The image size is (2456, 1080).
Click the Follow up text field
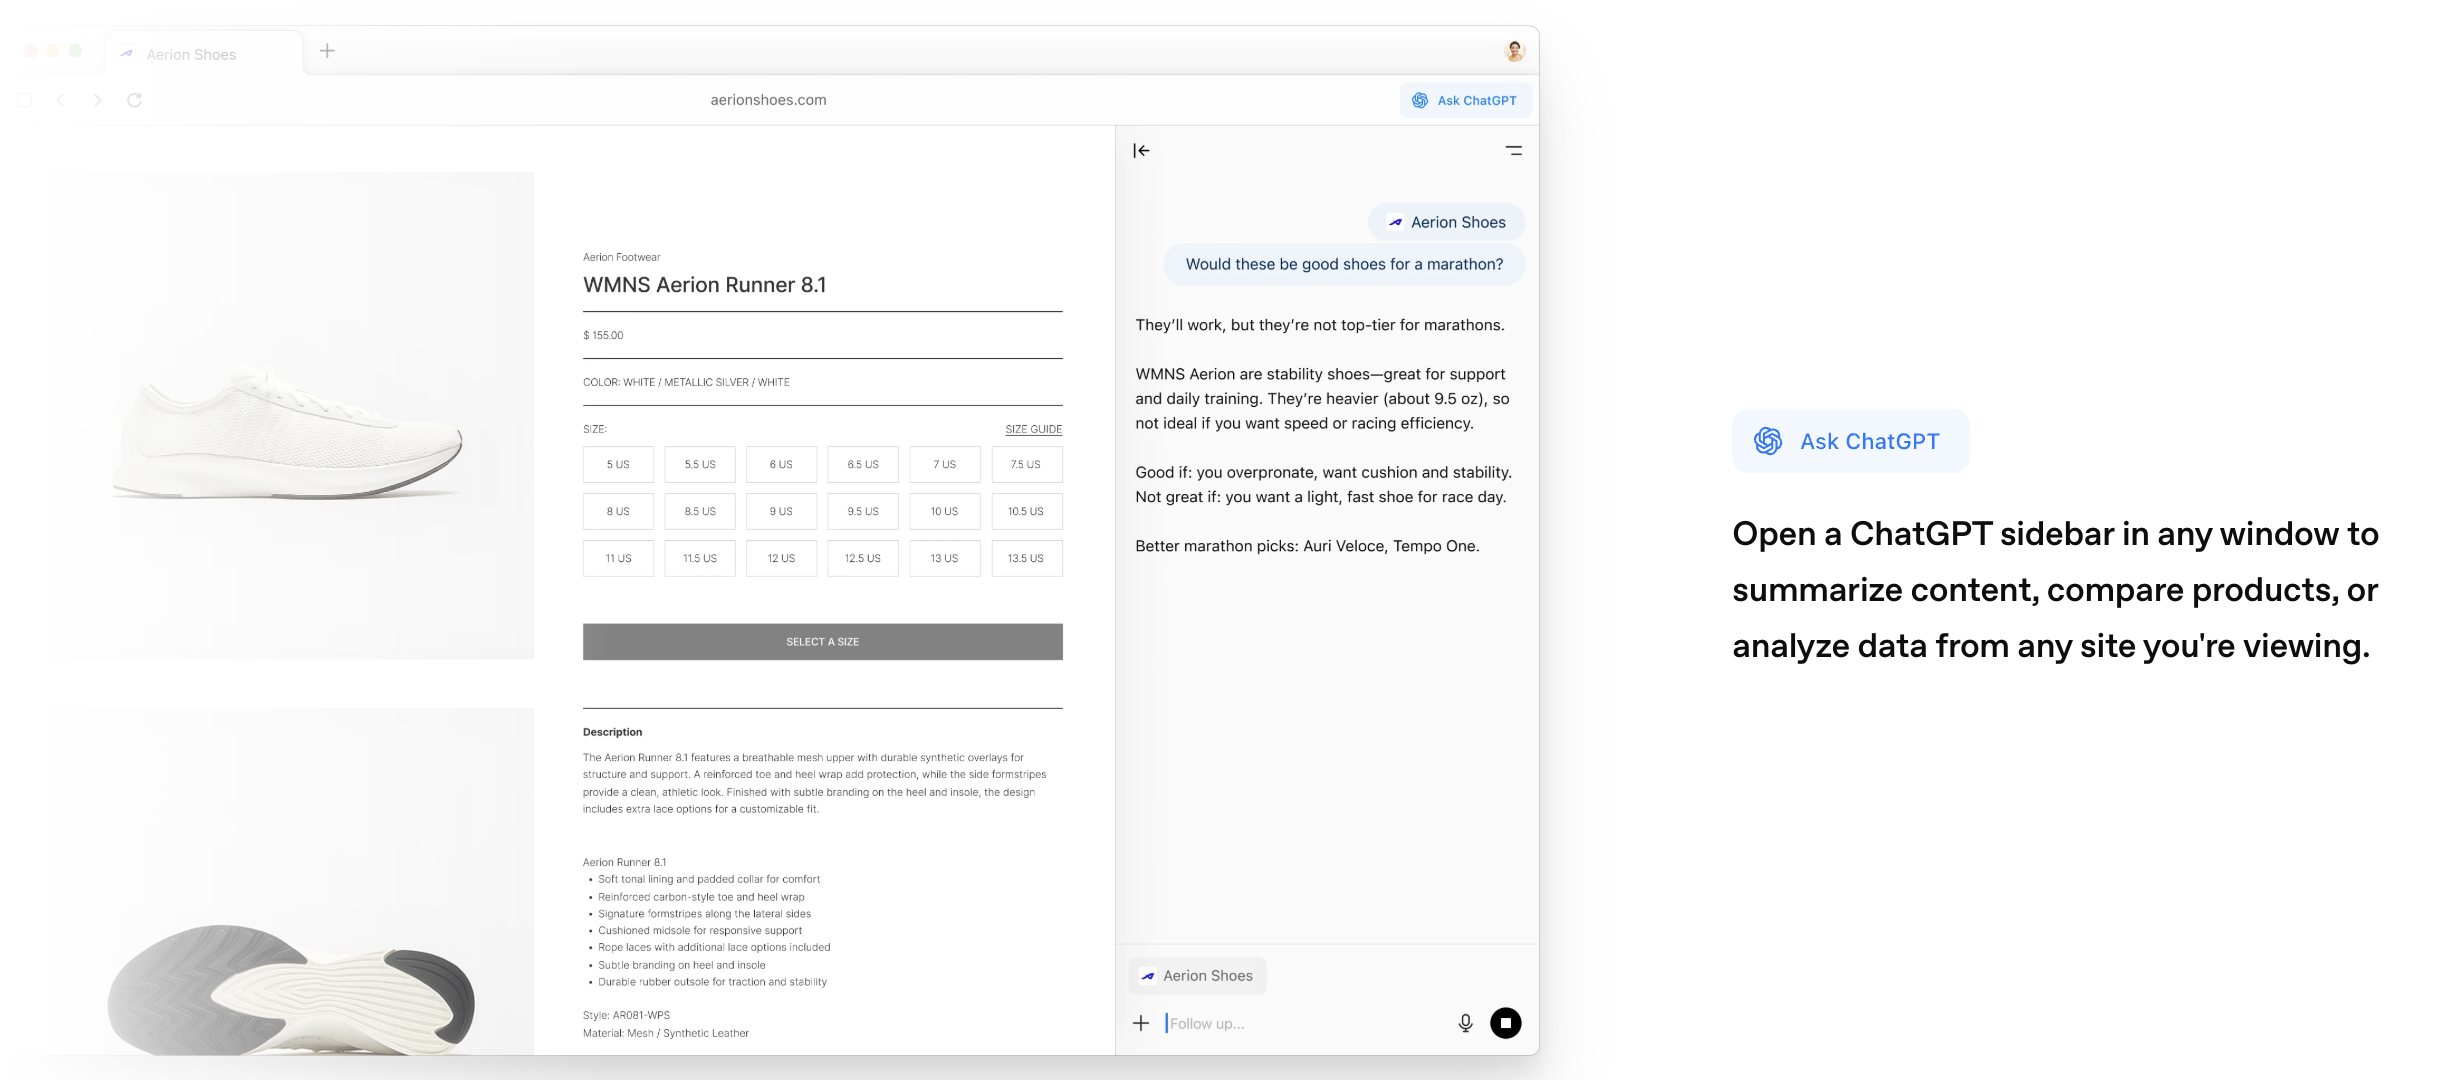1300,1023
